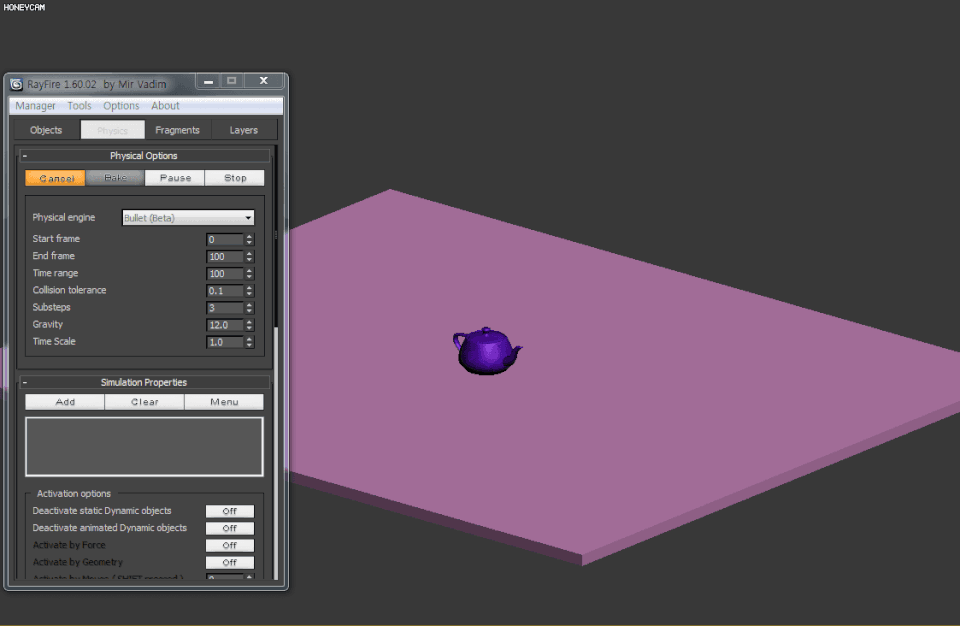This screenshot has height=626, width=960.
Task: Open the Simulation Properties Menu button
Action: click(224, 402)
